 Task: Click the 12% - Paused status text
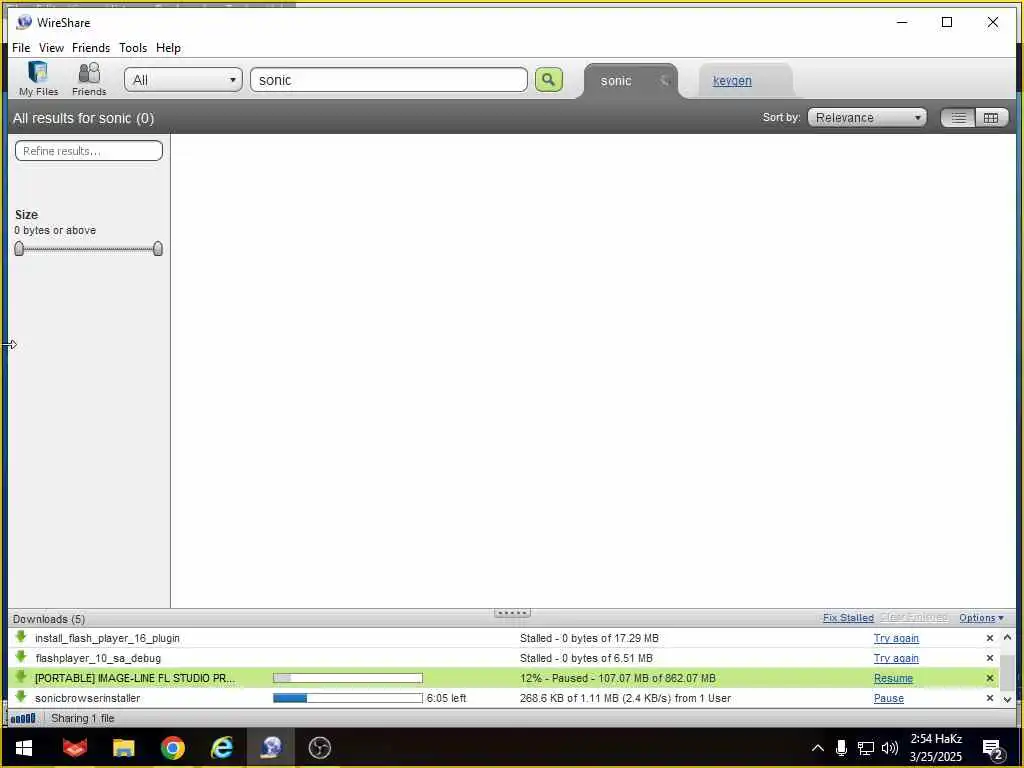point(618,679)
